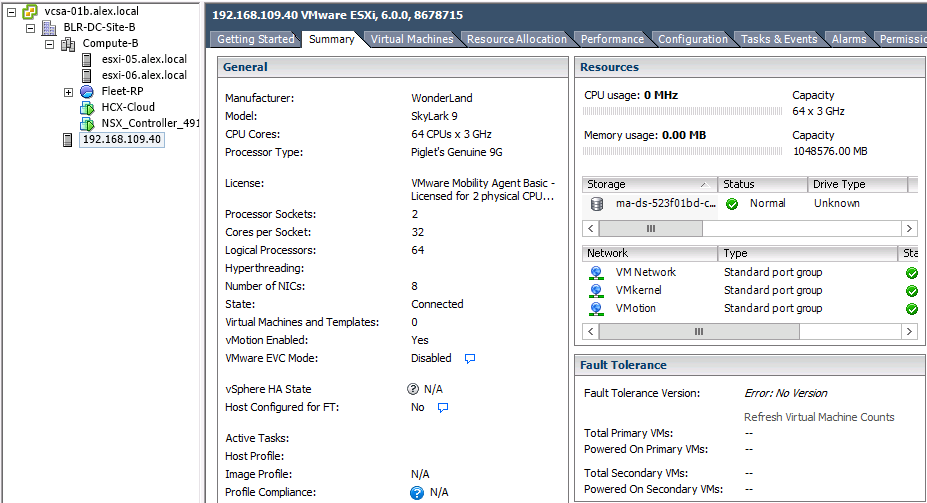Click the Host Configured for FT info bubble
This screenshot has width=927, height=503.
click(442, 407)
